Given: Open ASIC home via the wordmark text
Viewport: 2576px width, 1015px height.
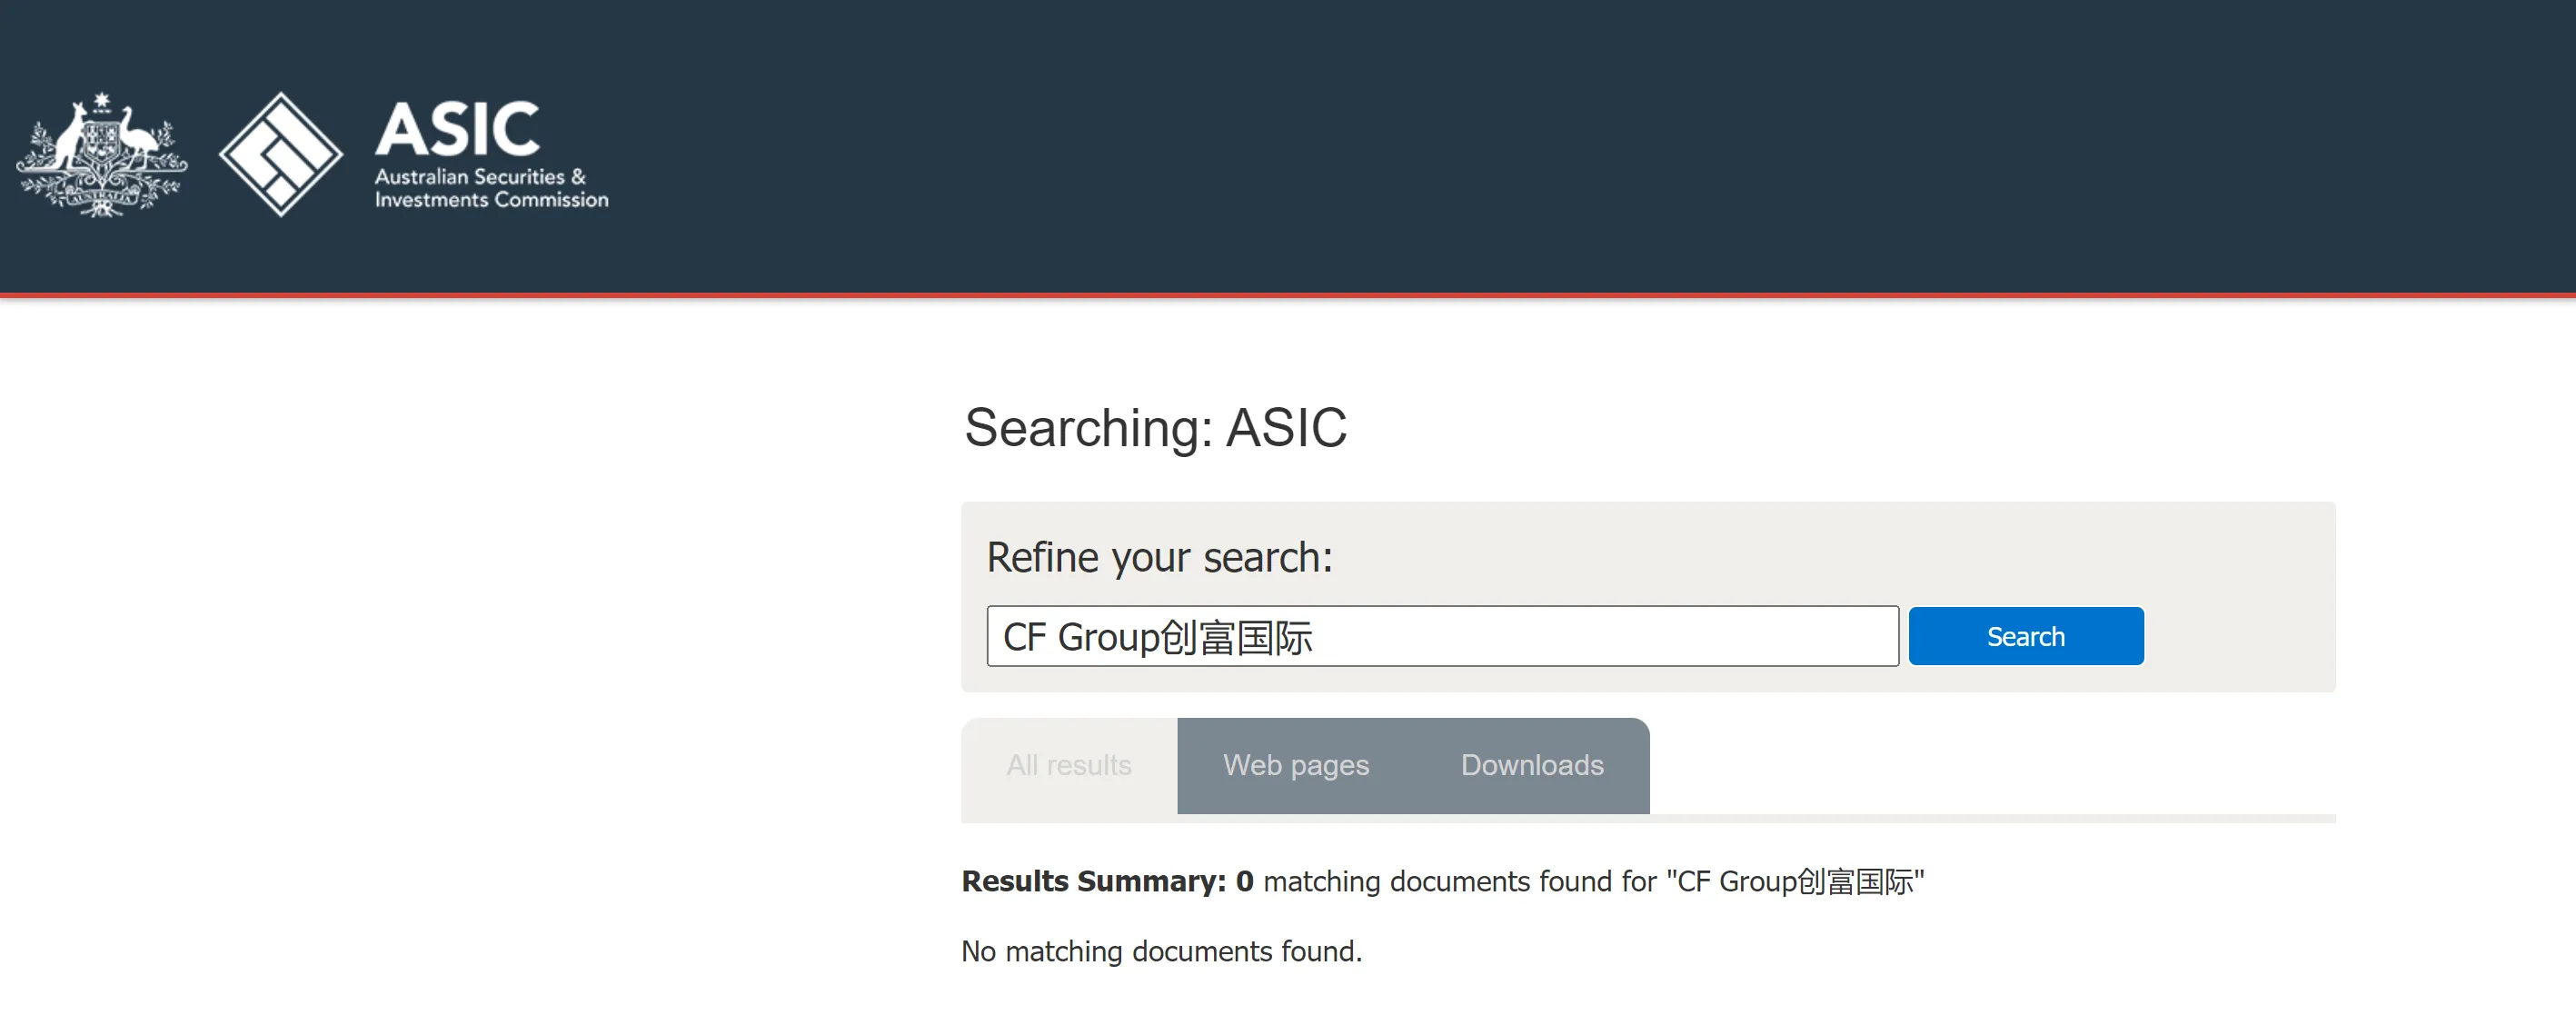Looking at the screenshot, I should (491, 154).
